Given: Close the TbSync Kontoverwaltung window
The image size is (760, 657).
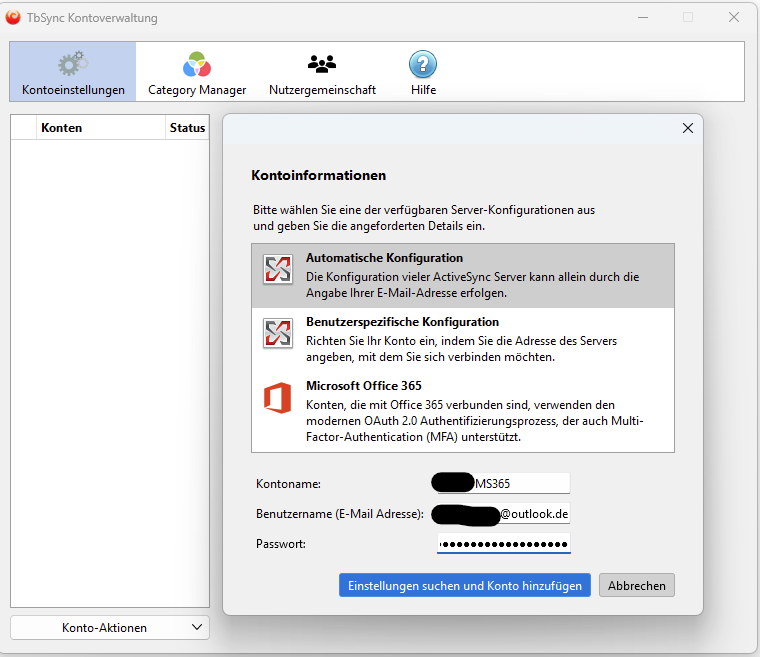Looking at the screenshot, I should [734, 17].
